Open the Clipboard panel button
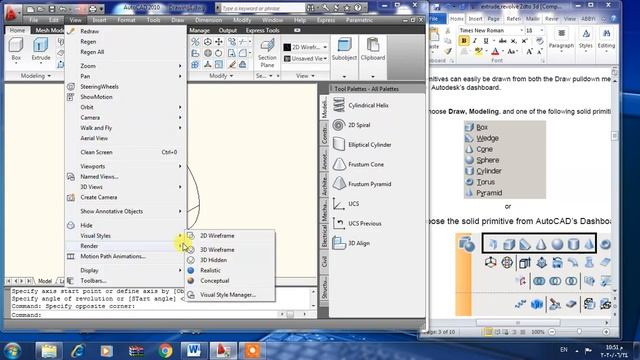This screenshot has width=640, height=360. click(373, 49)
